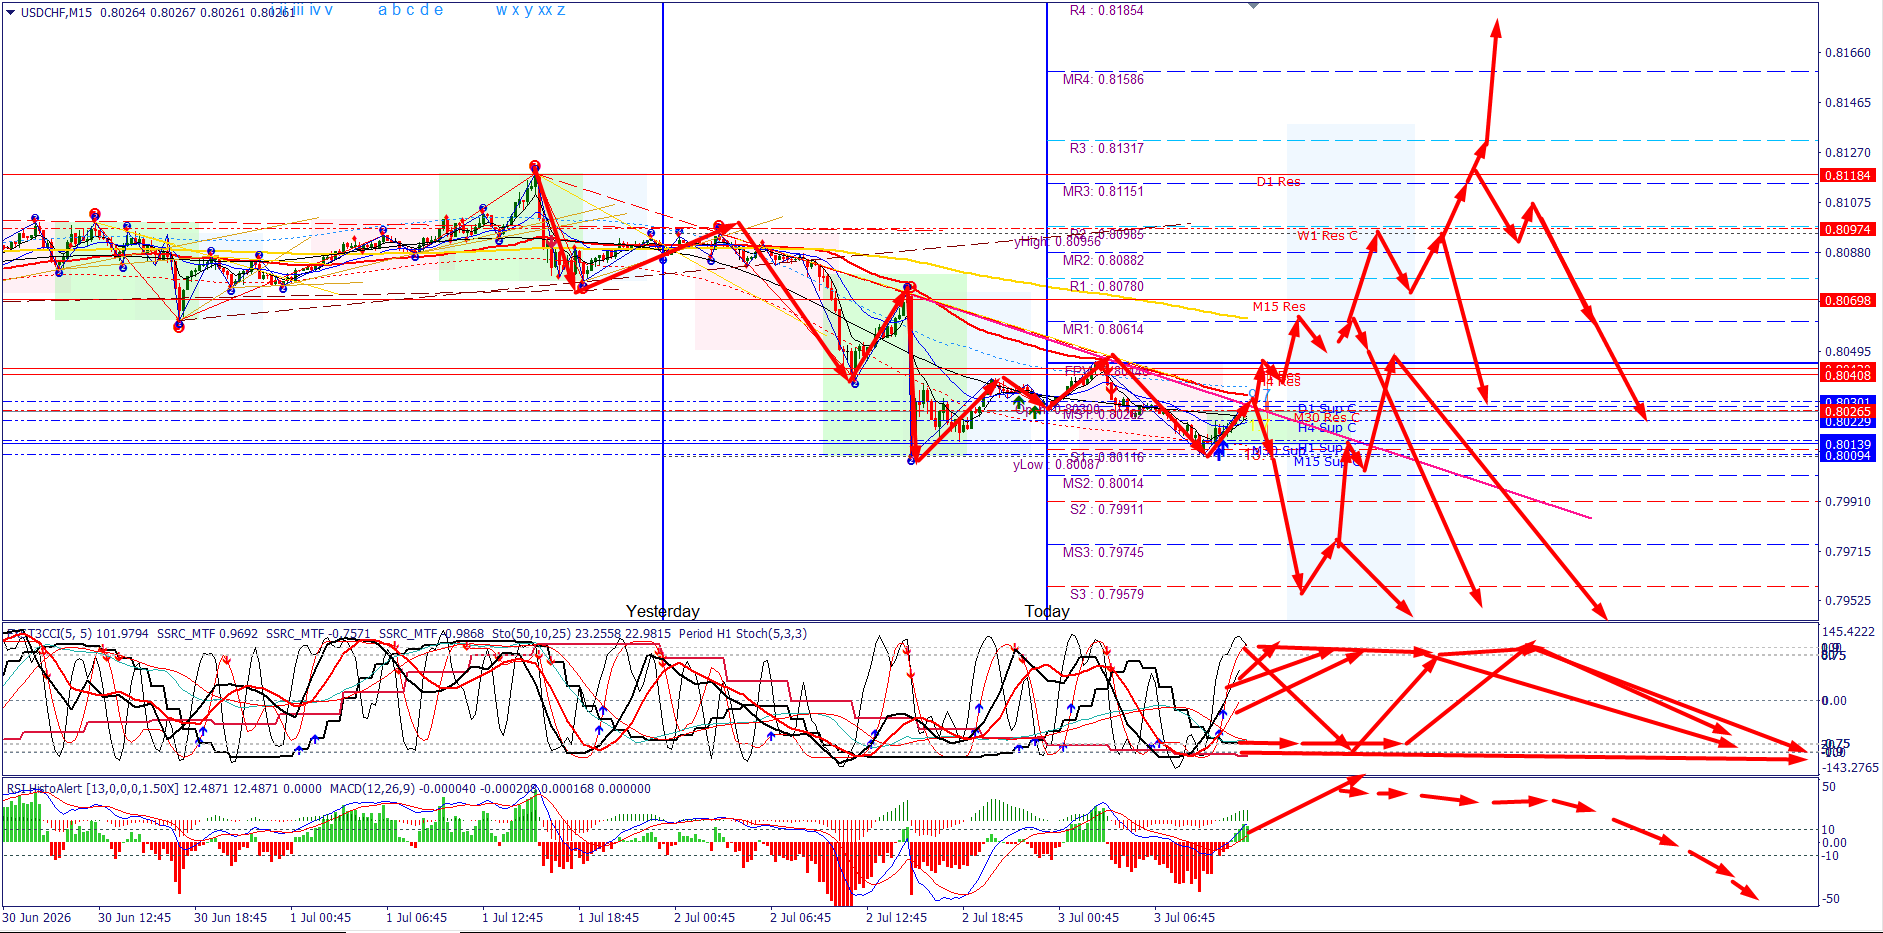
Task: Click the 'Yesterday' period separator label
Action: click(x=662, y=611)
